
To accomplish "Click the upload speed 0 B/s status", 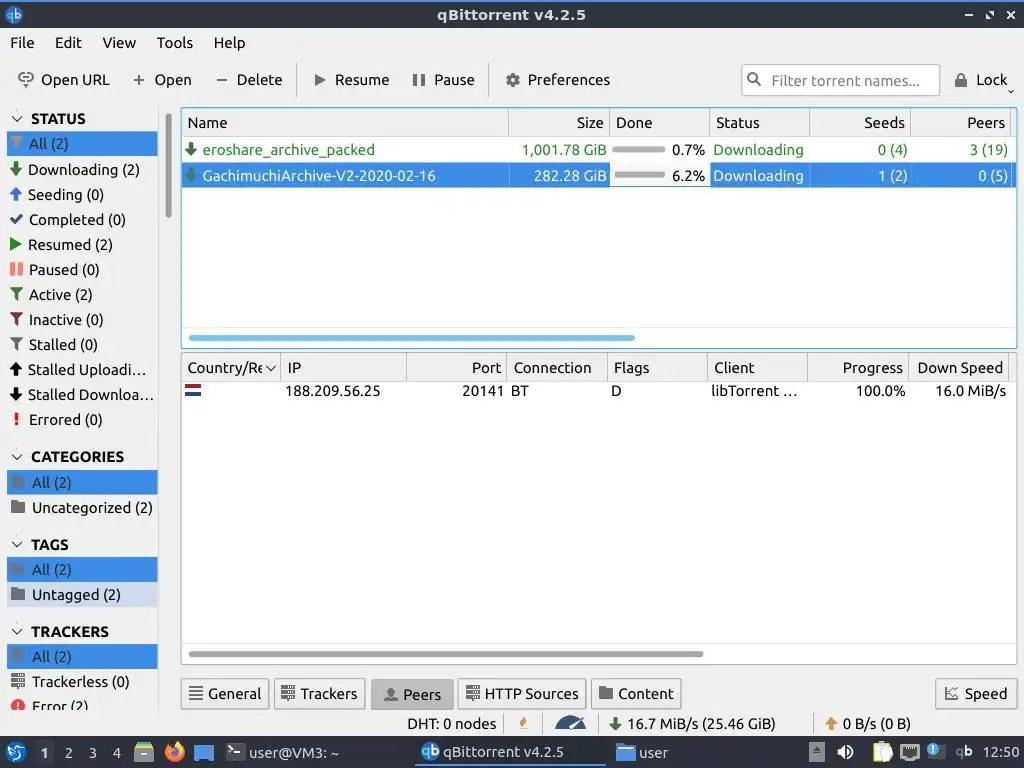I will click(x=868, y=724).
